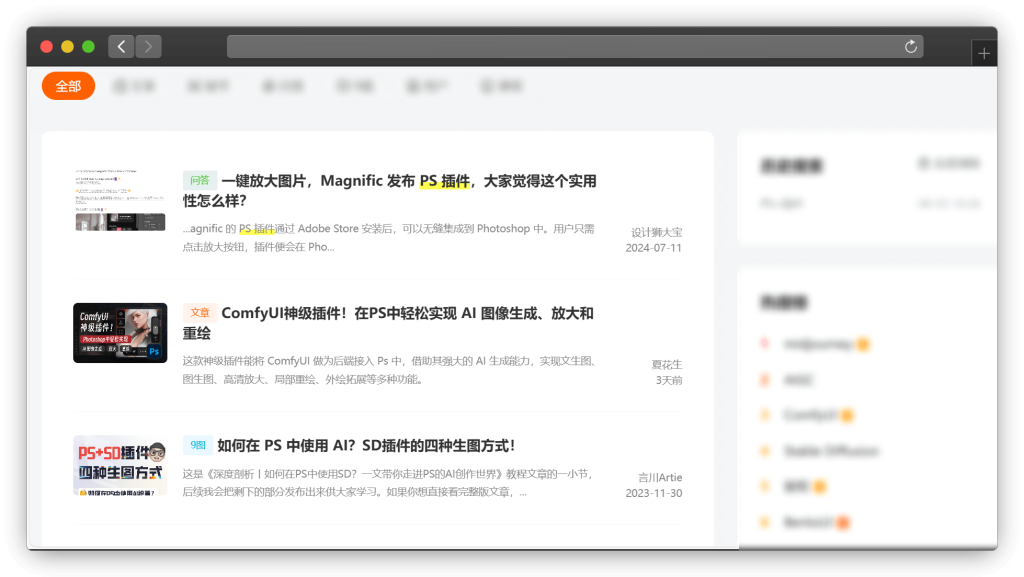The height and width of the screenshot is (577, 1024).
Task: Click the author 吉川Artie
Action: tap(659, 477)
